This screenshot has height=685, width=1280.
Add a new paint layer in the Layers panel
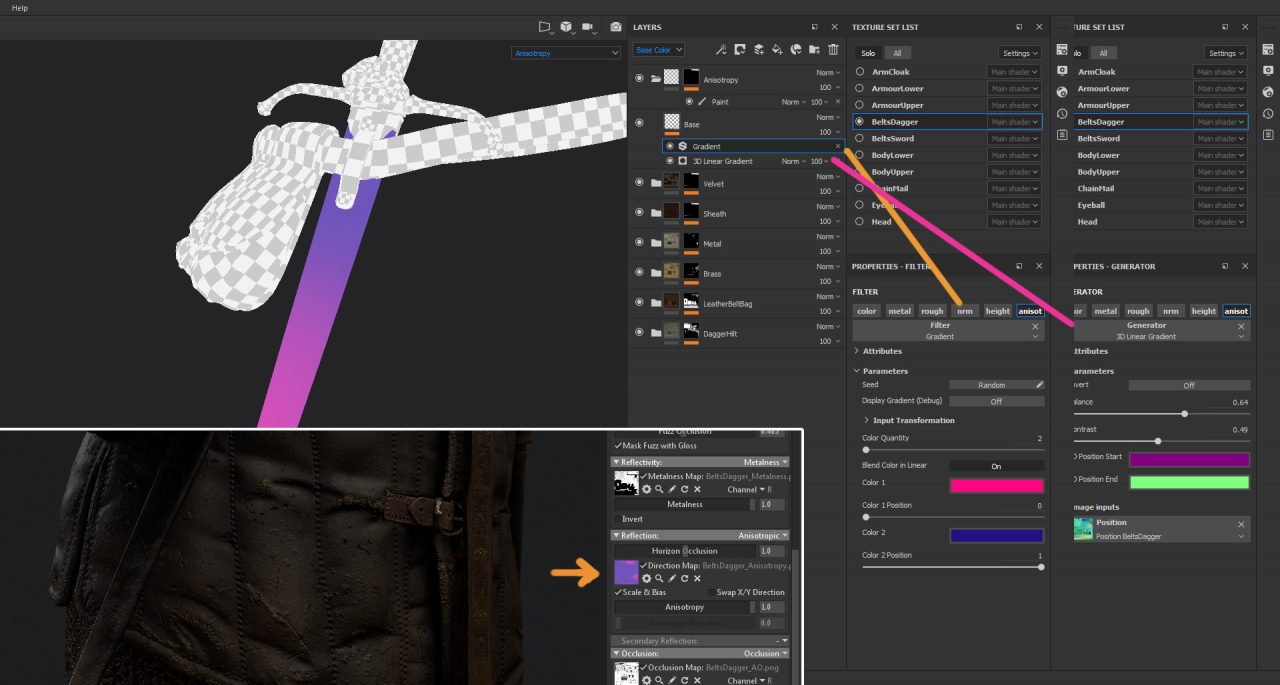[759, 49]
